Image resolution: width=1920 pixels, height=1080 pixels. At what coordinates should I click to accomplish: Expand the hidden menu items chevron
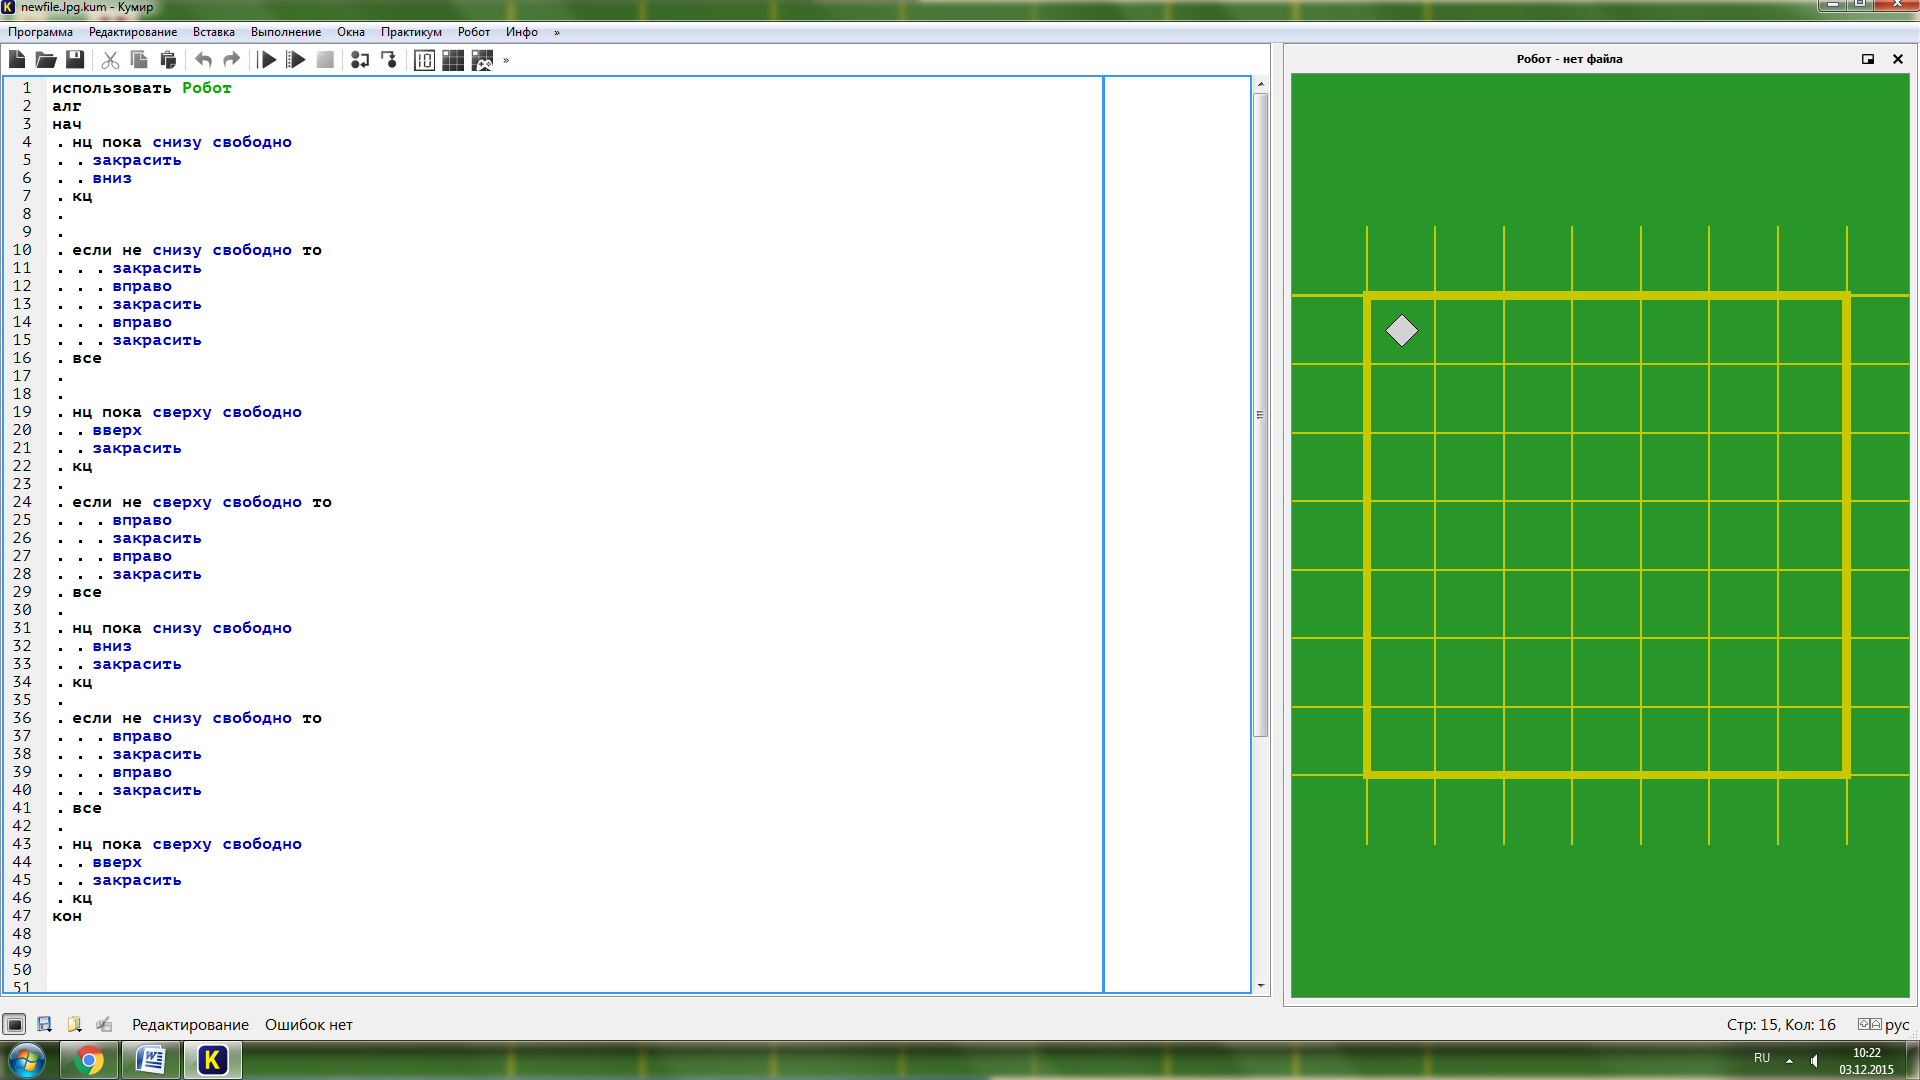point(557,32)
